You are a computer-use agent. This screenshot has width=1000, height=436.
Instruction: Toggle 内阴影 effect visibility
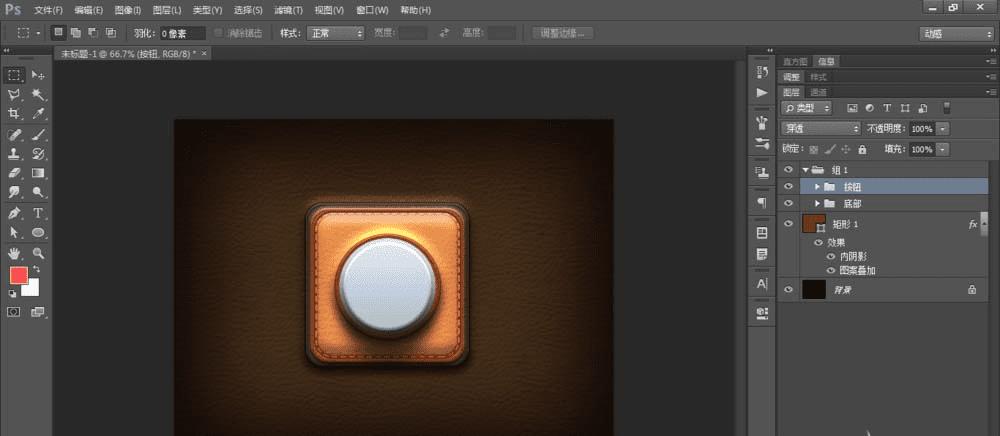pos(831,256)
